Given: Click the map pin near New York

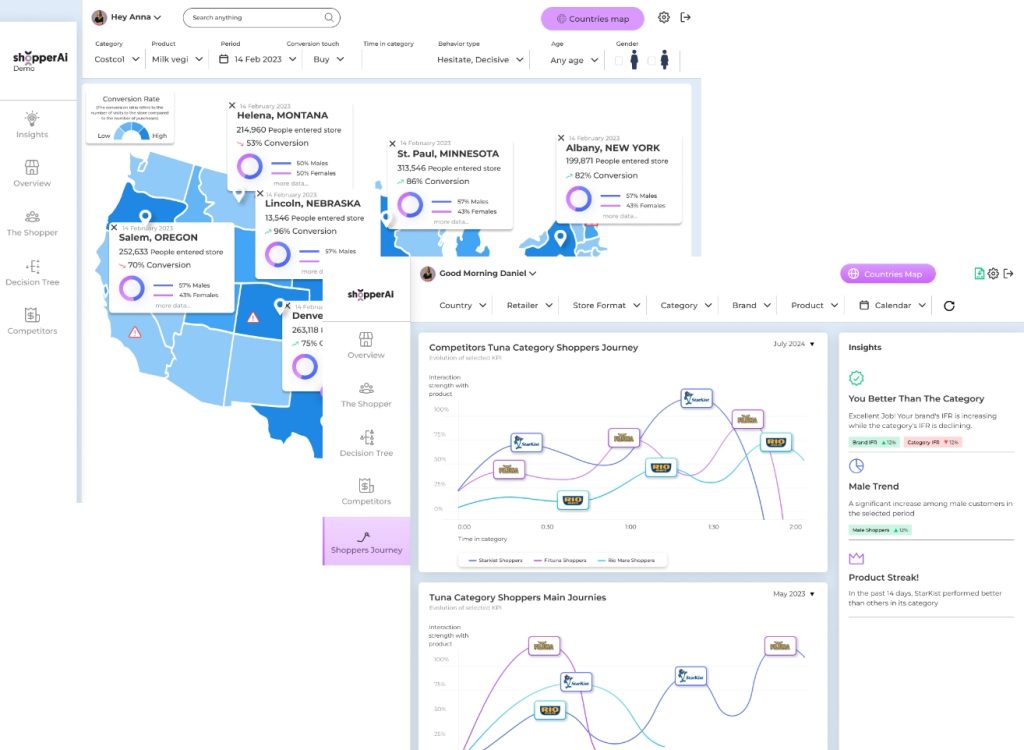Looking at the screenshot, I should click(560, 238).
